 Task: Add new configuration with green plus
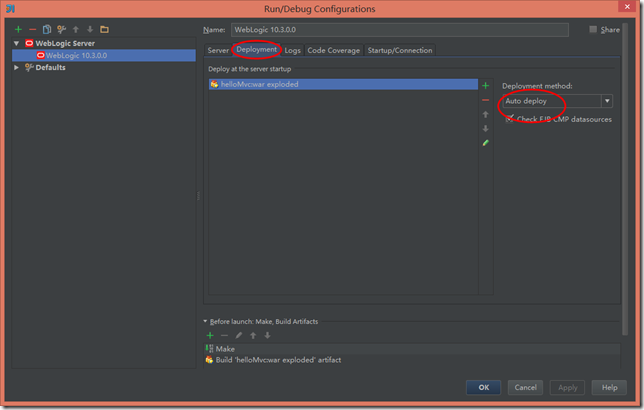tap(18, 29)
